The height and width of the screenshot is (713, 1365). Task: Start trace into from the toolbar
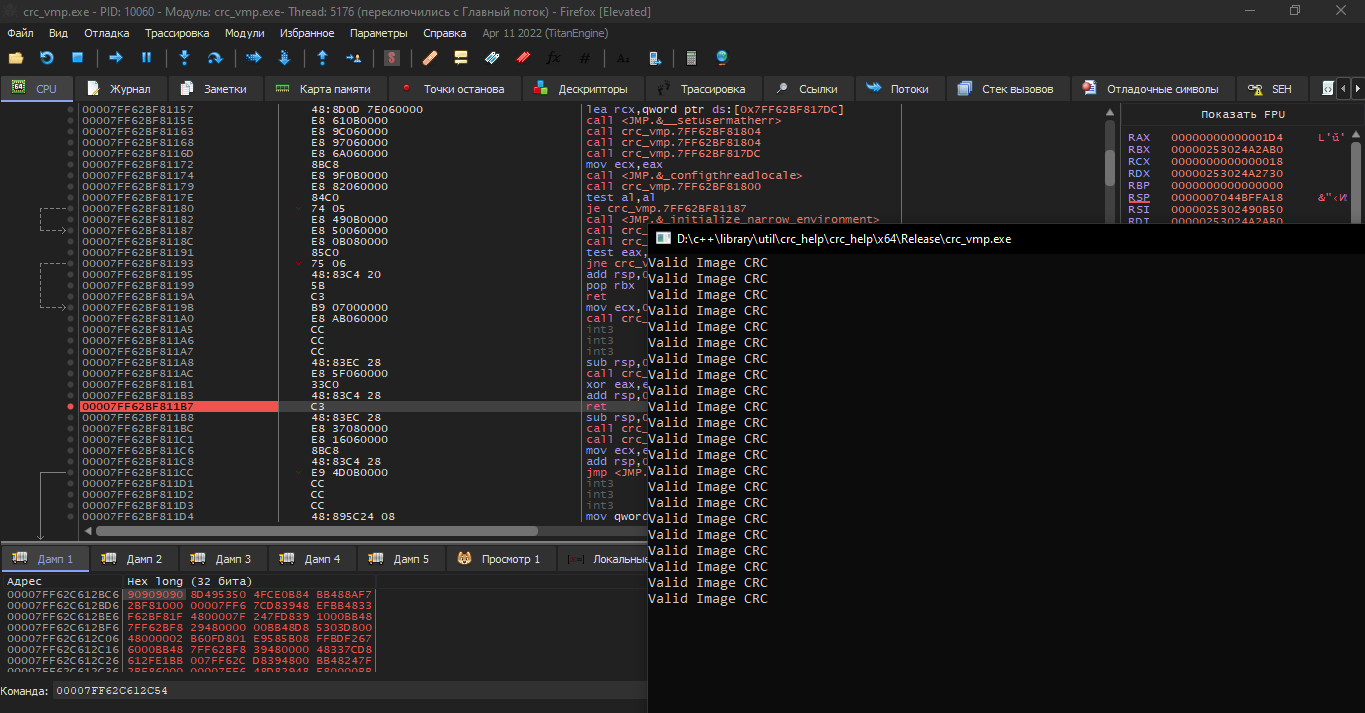click(x=254, y=58)
